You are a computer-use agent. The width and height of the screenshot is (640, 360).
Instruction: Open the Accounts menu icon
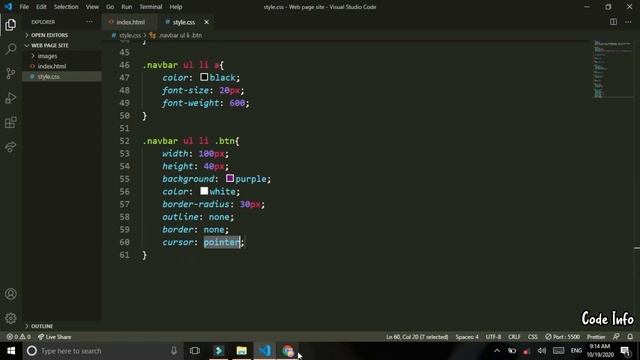[11, 294]
